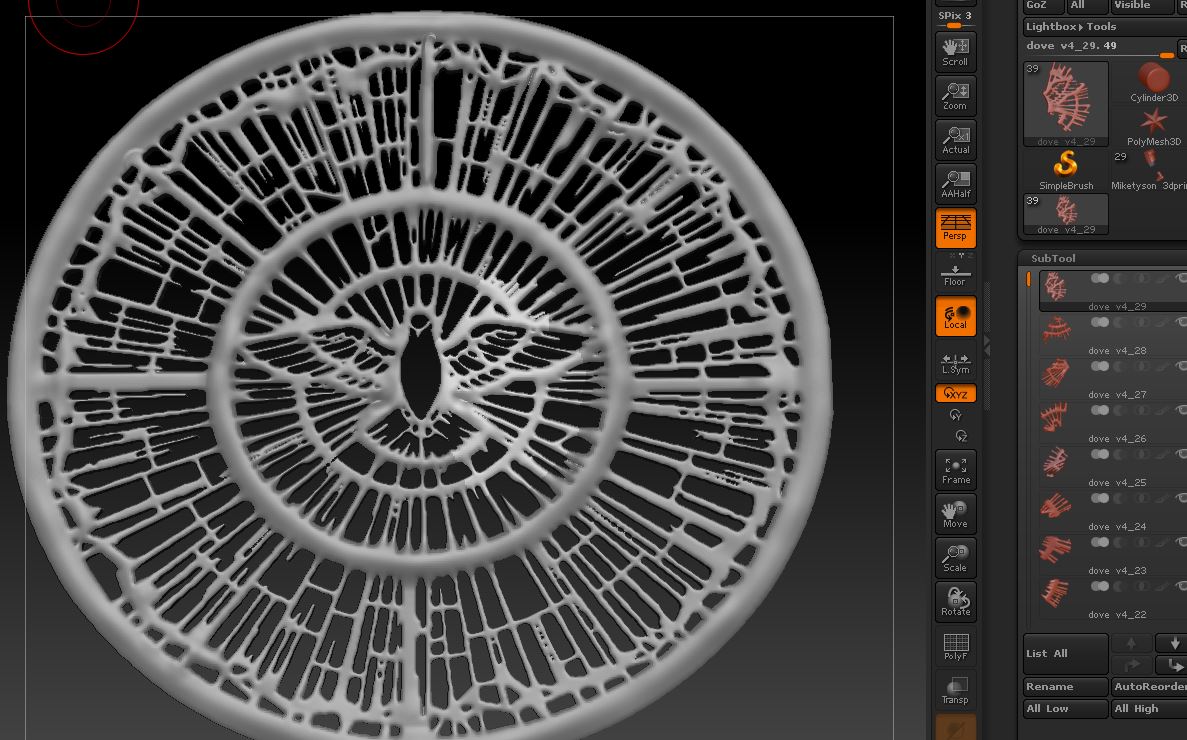
Task: Click the All High button
Action: tap(1137, 708)
